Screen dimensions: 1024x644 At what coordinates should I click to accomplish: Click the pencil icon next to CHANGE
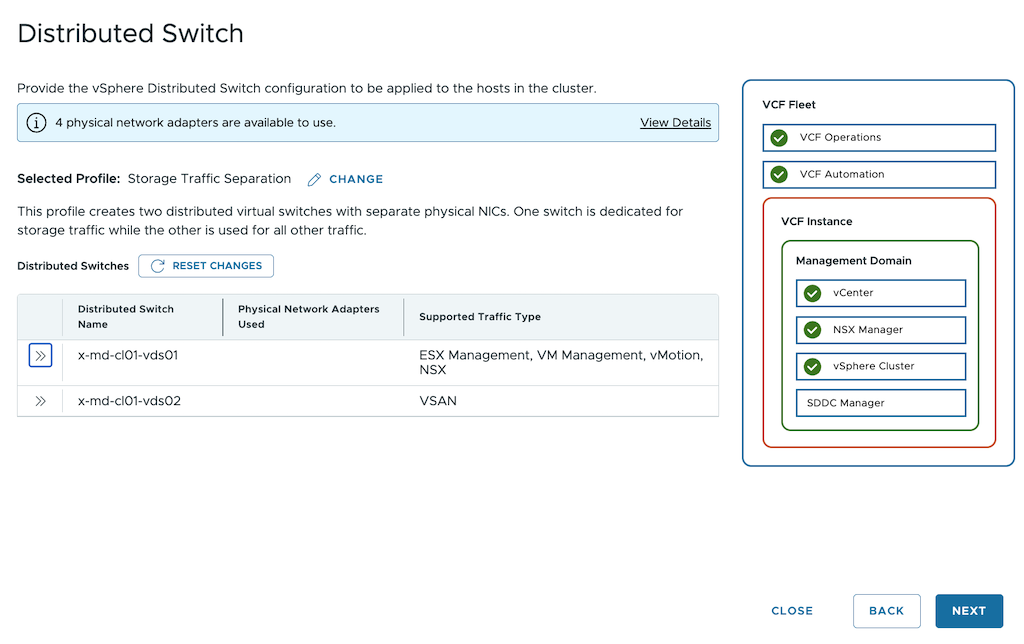click(x=314, y=180)
